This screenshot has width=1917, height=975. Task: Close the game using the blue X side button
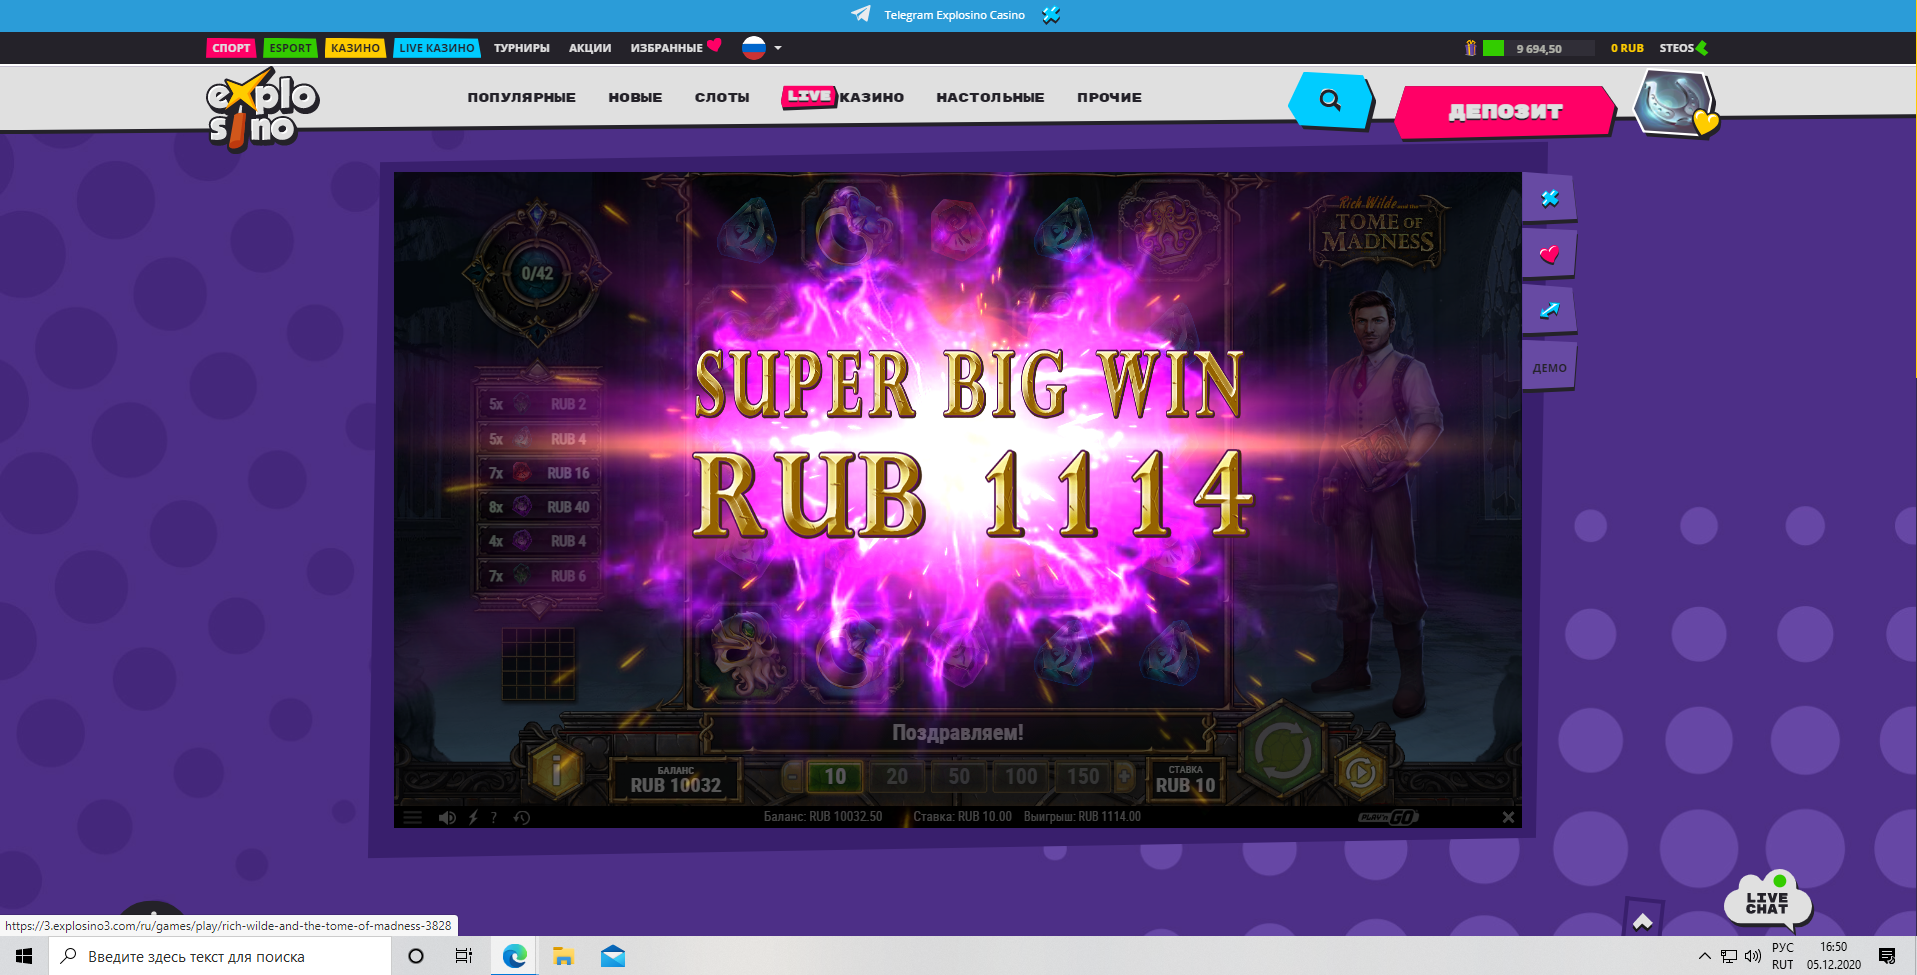pyautogui.click(x=1549, y=198)
